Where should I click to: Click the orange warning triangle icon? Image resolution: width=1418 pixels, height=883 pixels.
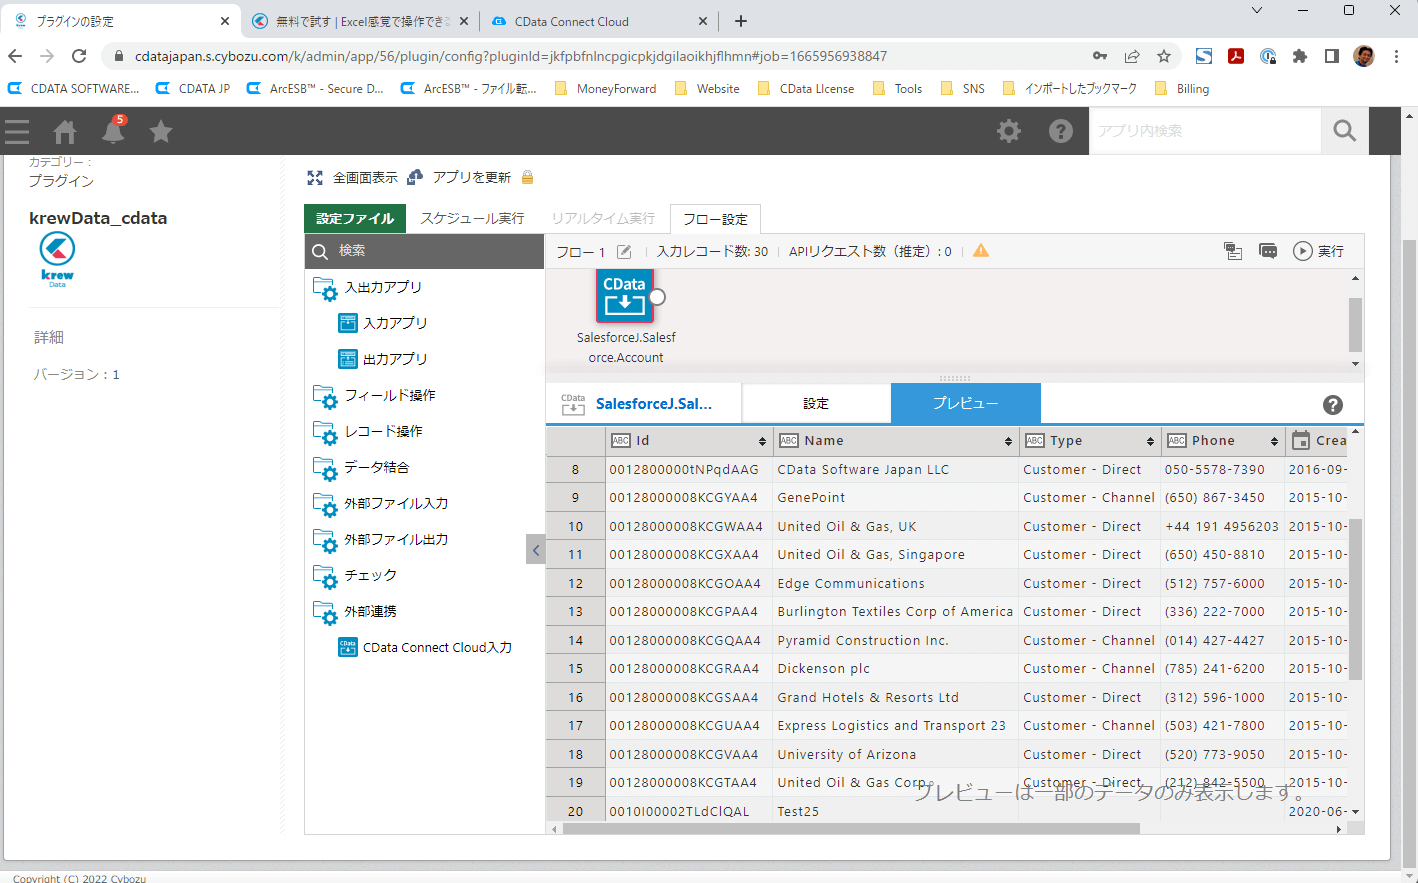(x=981, y=251)
